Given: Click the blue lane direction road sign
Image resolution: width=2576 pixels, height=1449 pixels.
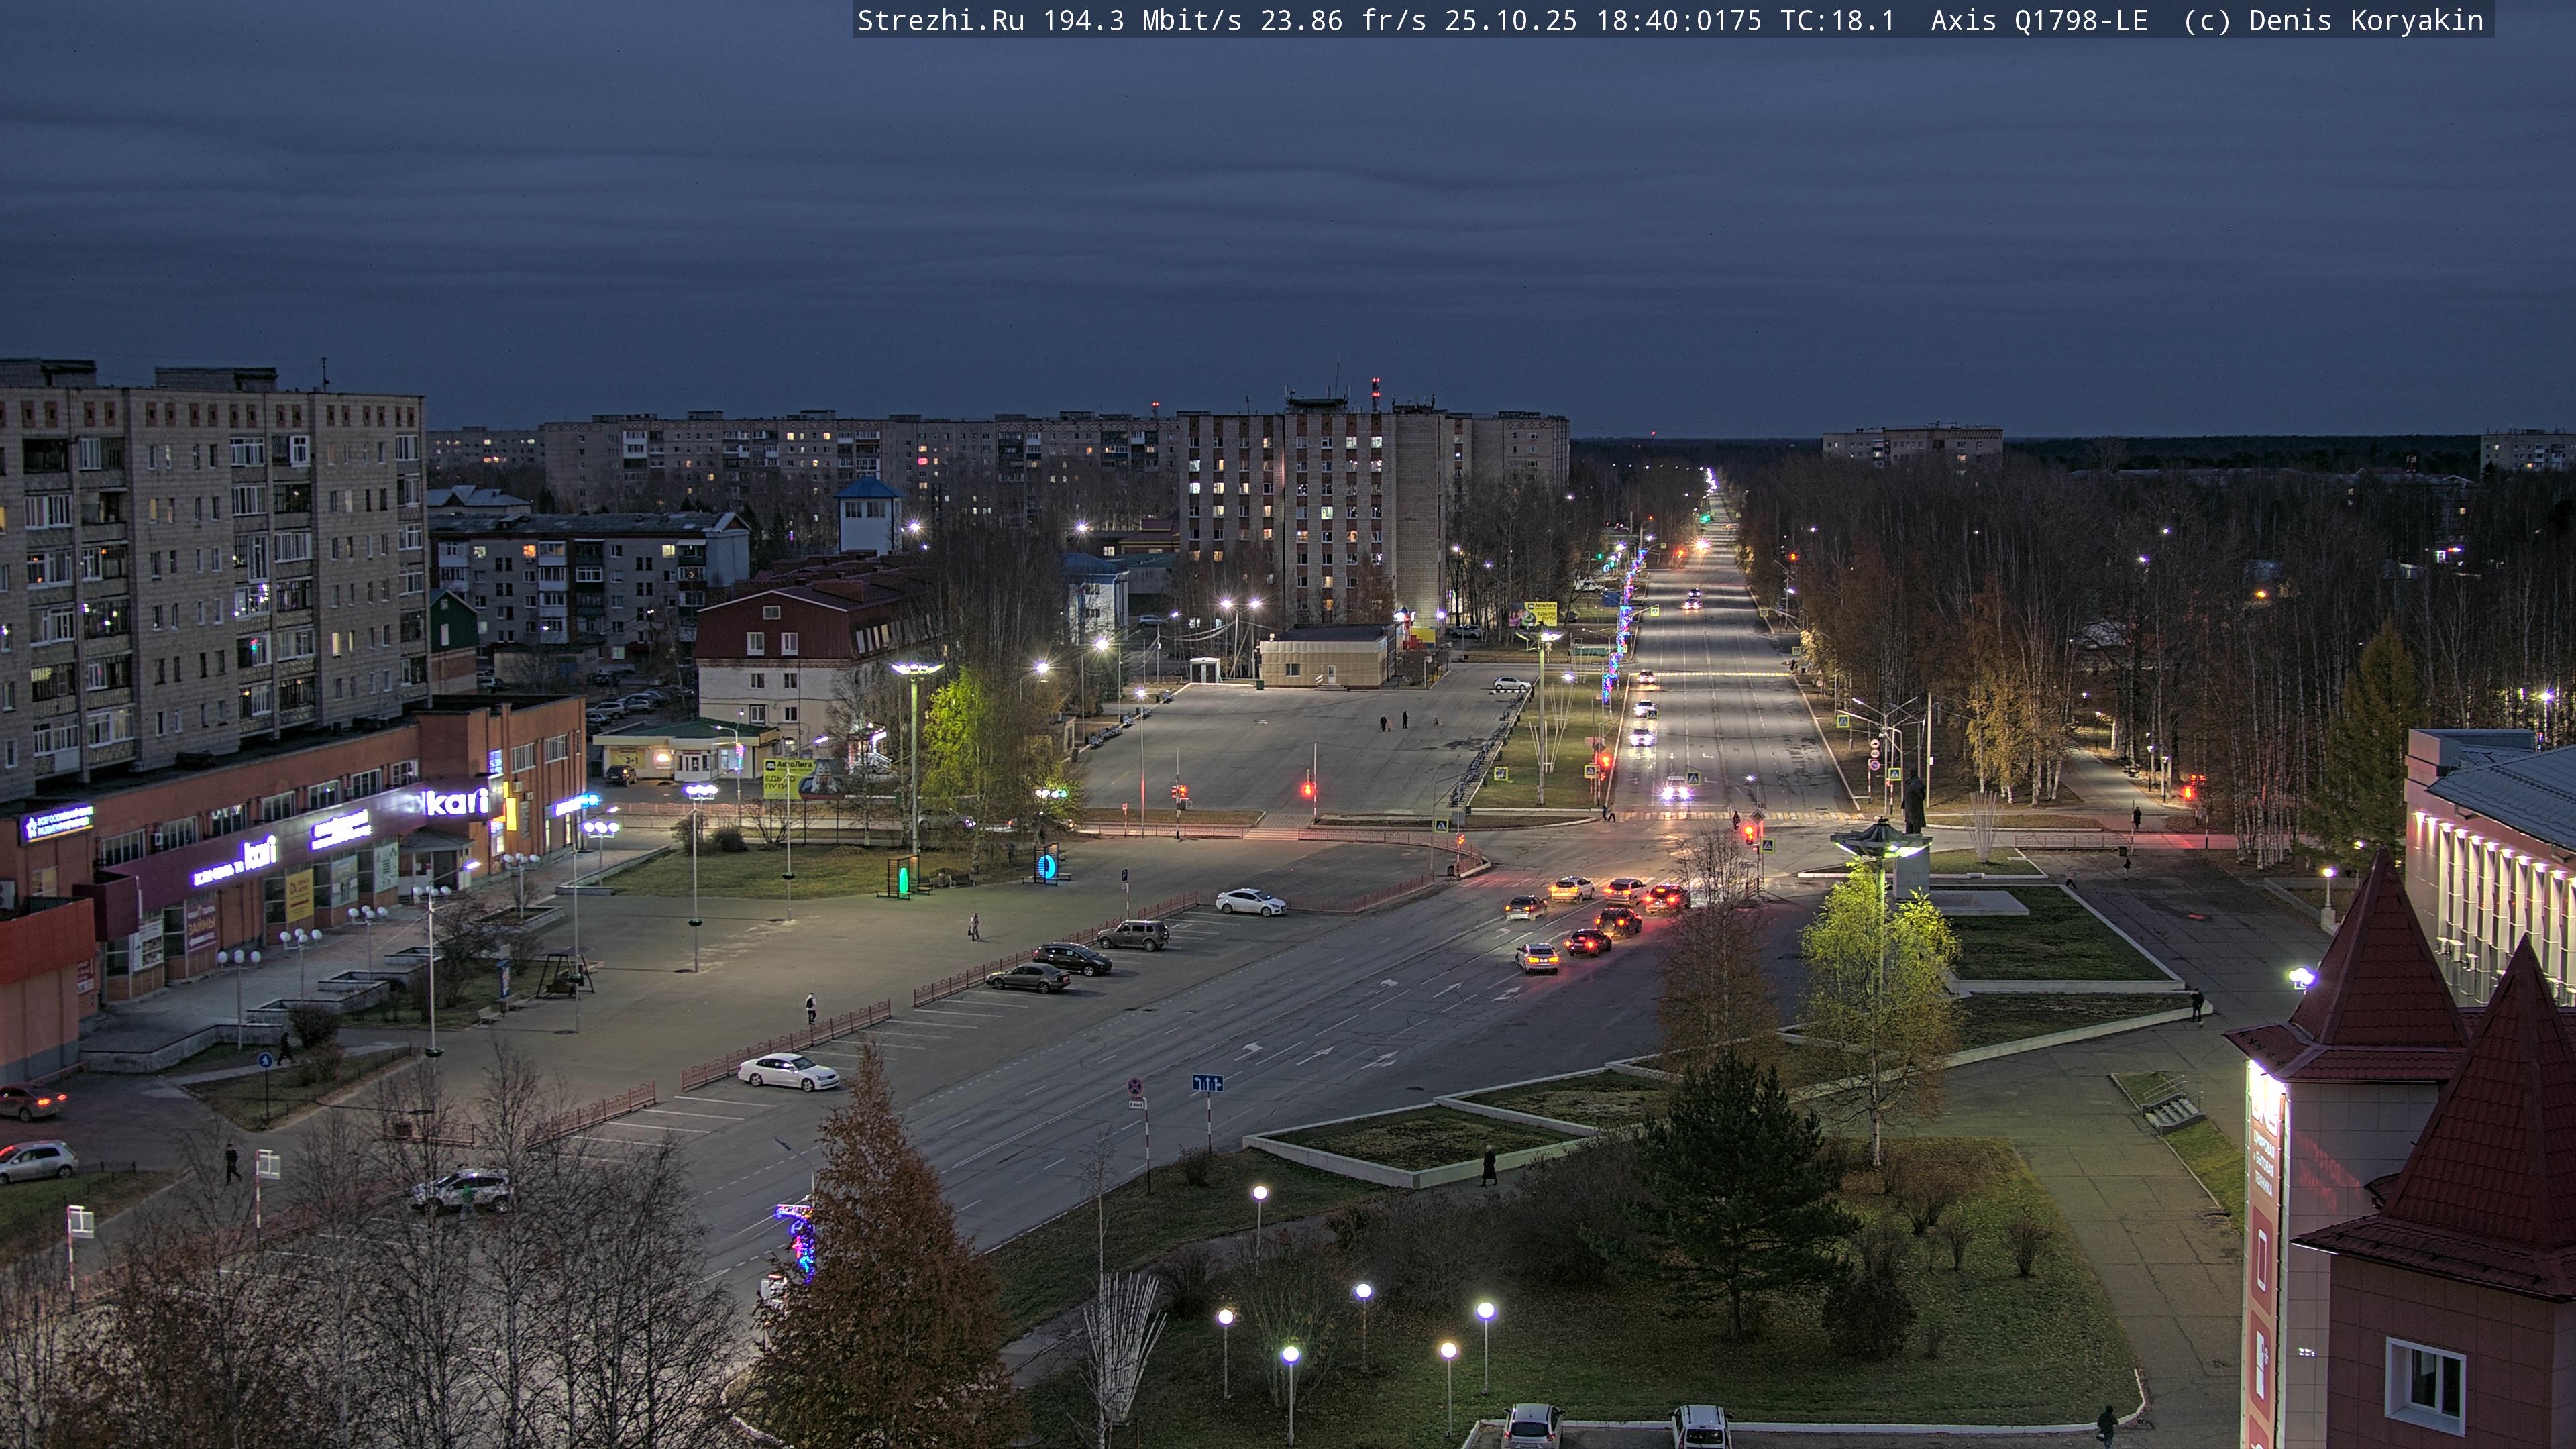Looking at the screenshot, I should coord(1207,1083).
